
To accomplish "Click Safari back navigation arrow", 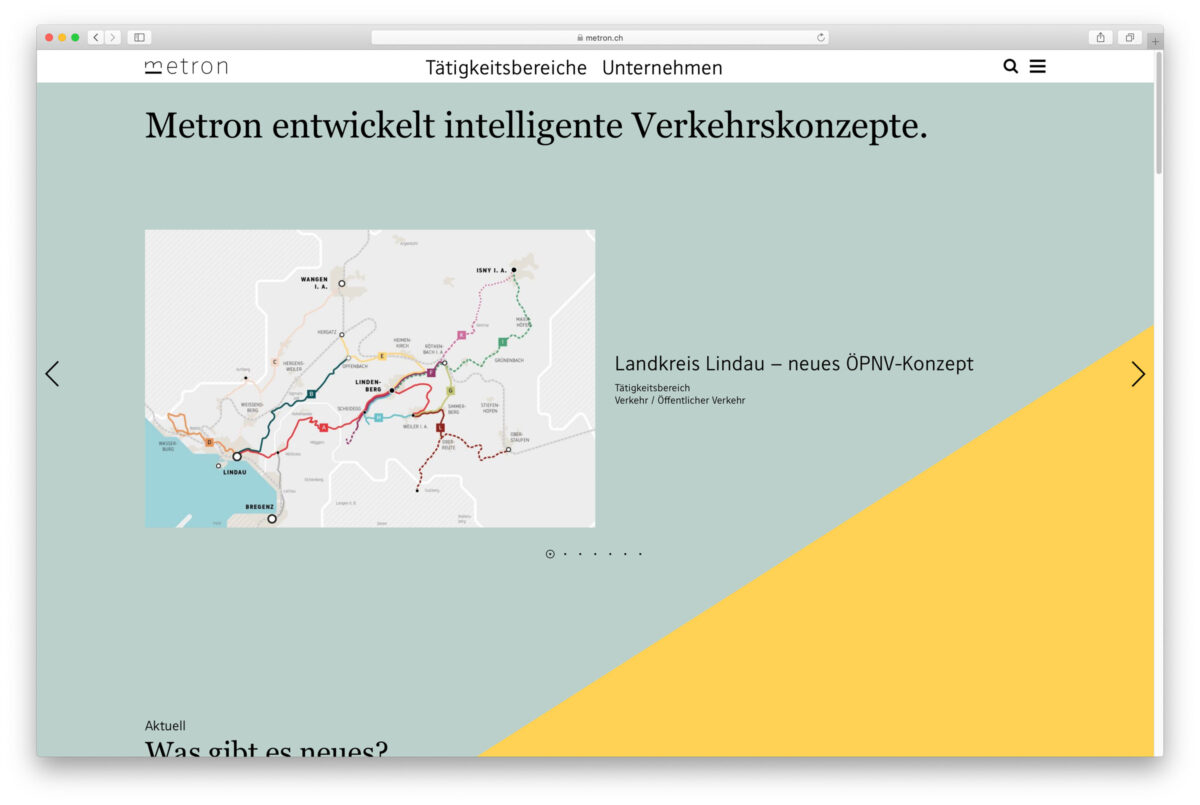I will click(96, 38).
